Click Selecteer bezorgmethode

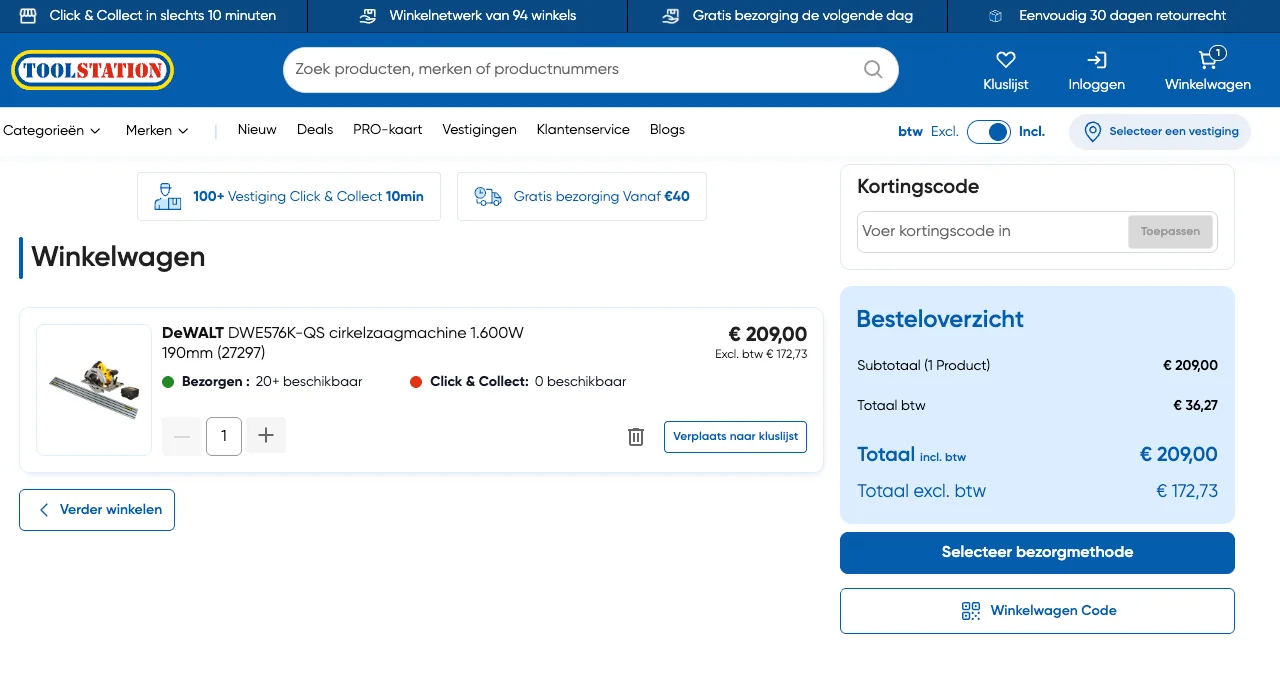pos(1037,551)
